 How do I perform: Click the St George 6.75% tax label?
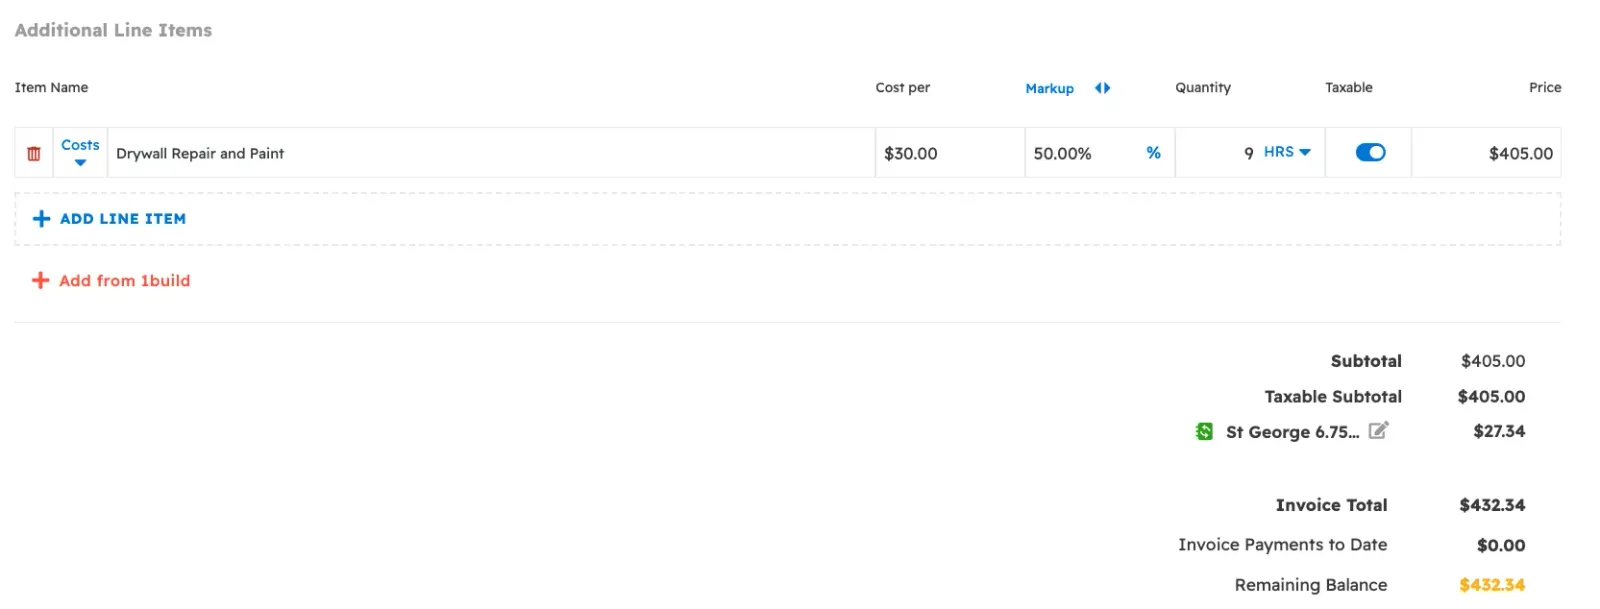(x=1290, y=431)
